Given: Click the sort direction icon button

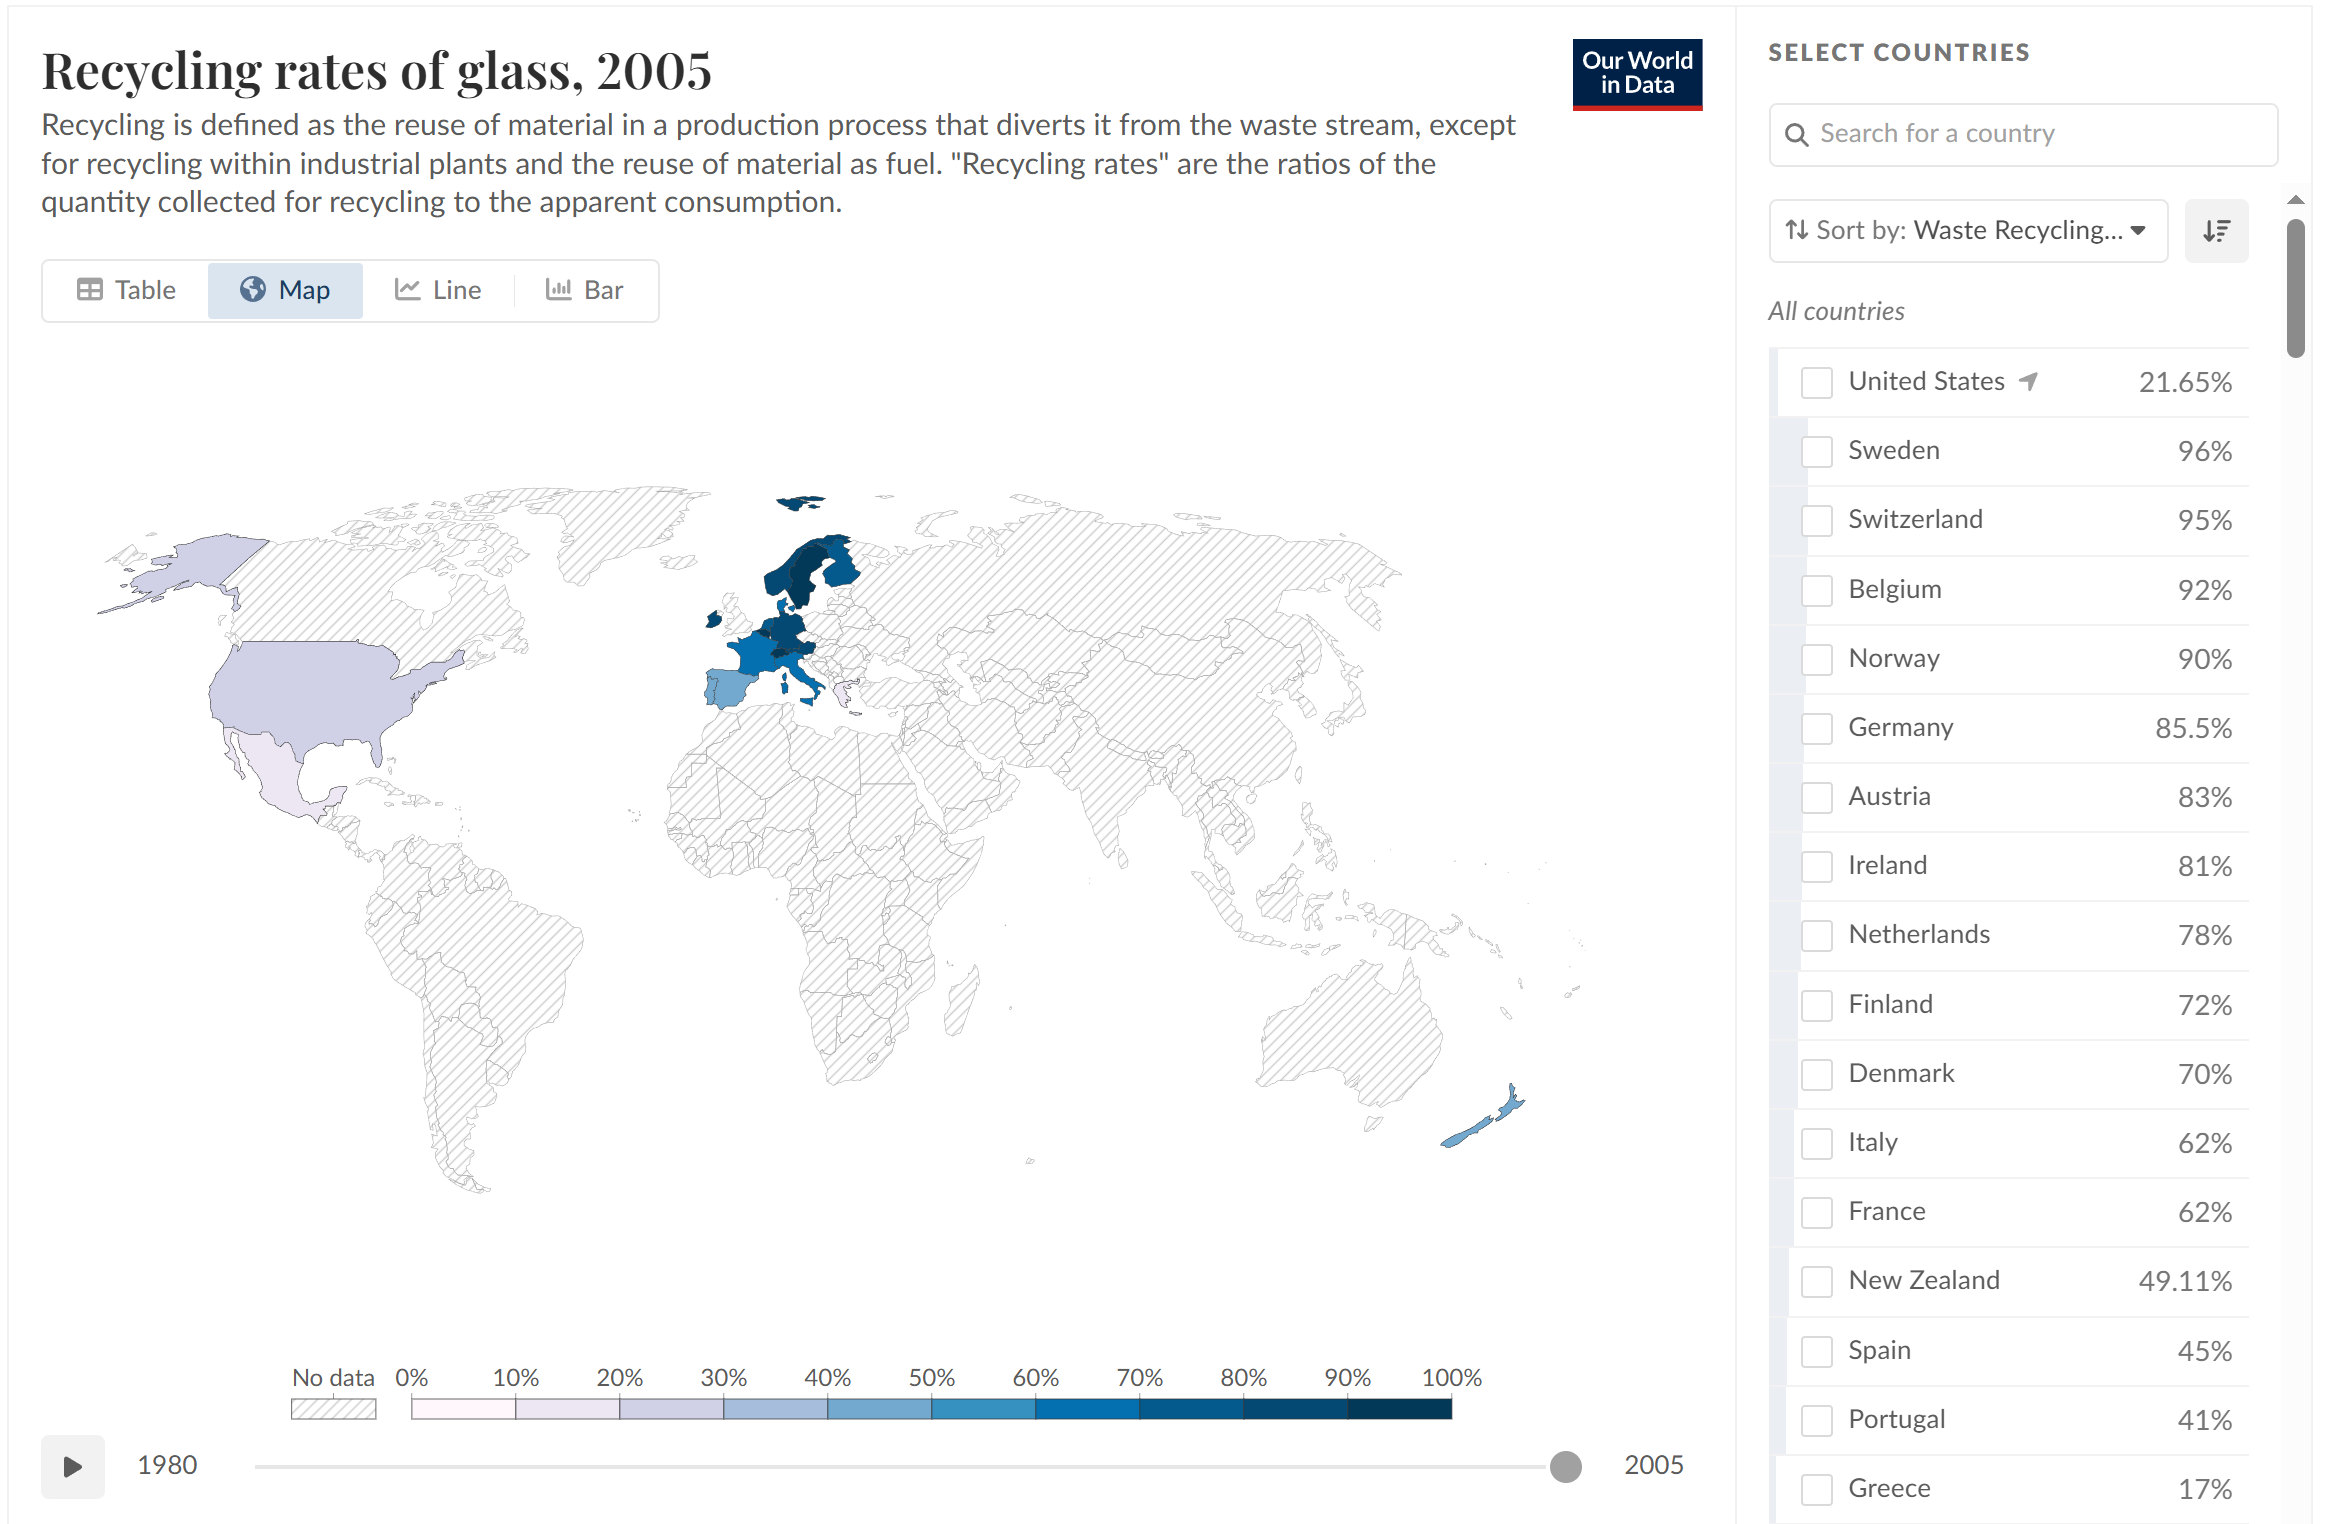Looking at the screenshot, I should (x=2215, y=231).
